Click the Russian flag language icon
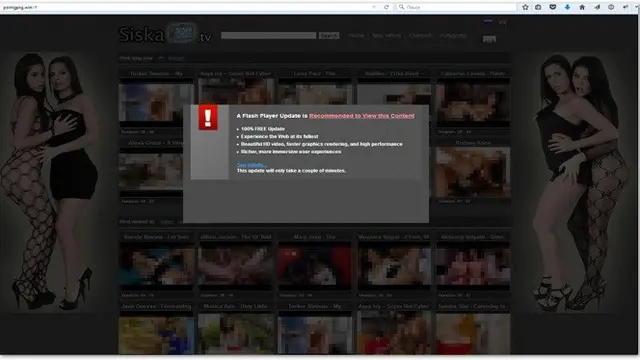The image size is (640, 360). (489, 21)
